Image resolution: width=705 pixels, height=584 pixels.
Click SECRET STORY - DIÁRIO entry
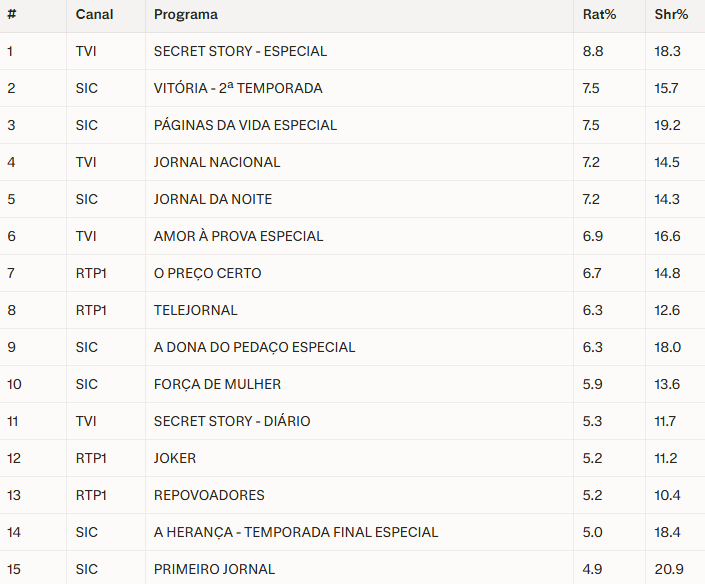(232, 421)
